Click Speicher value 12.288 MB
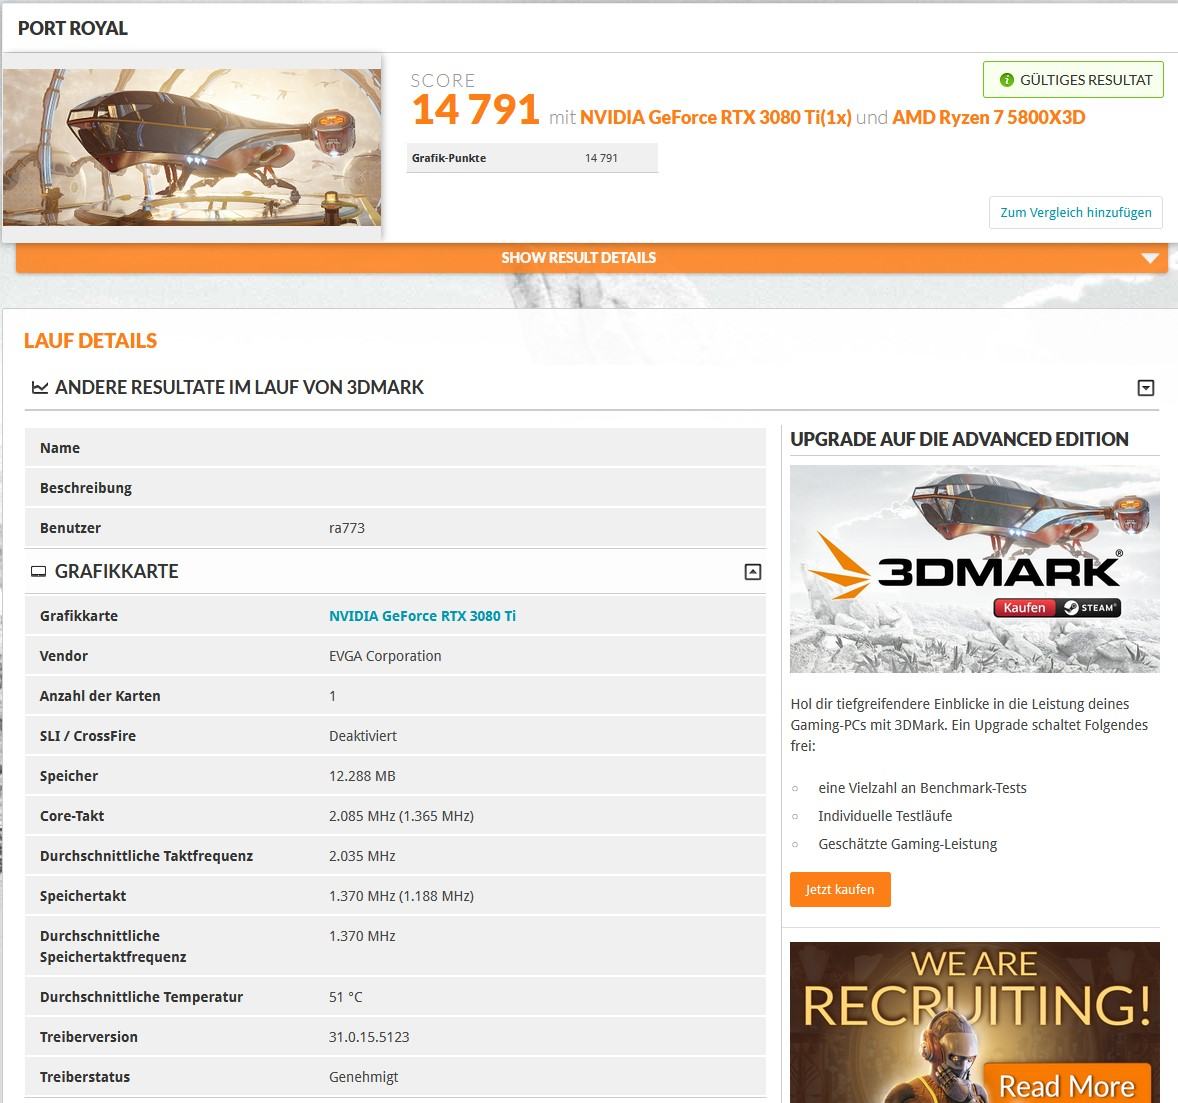This screenshot has height=1103, width=1178. coord(362,776)
